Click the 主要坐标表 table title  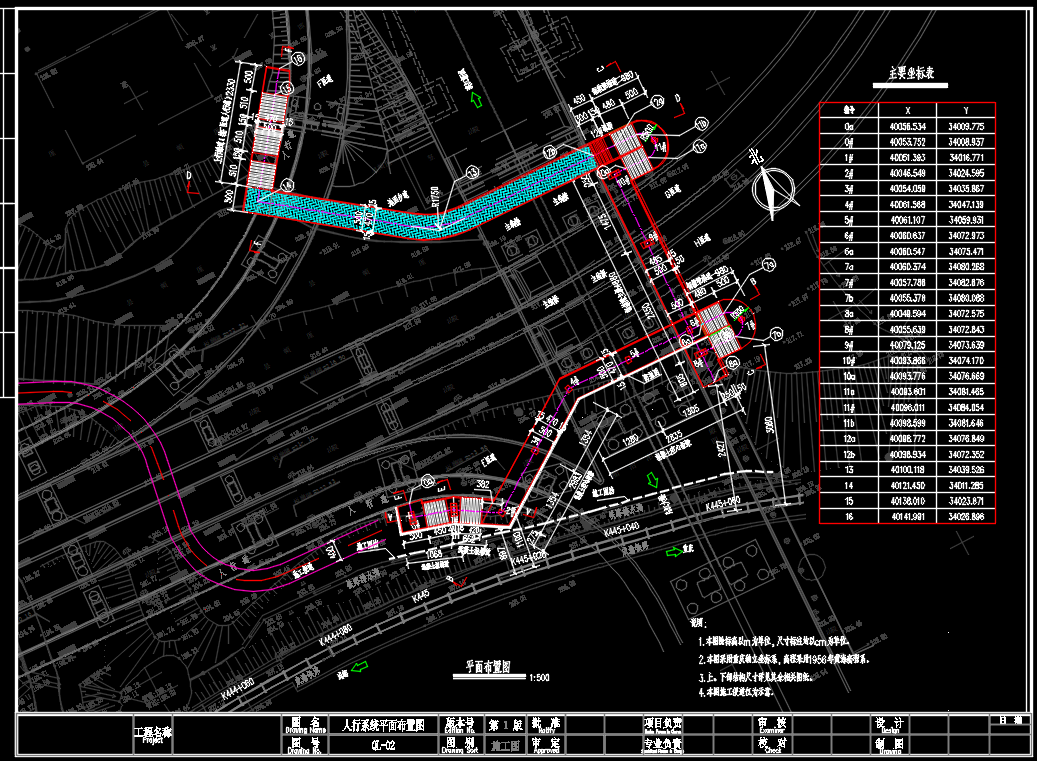(x=911, y=73)
